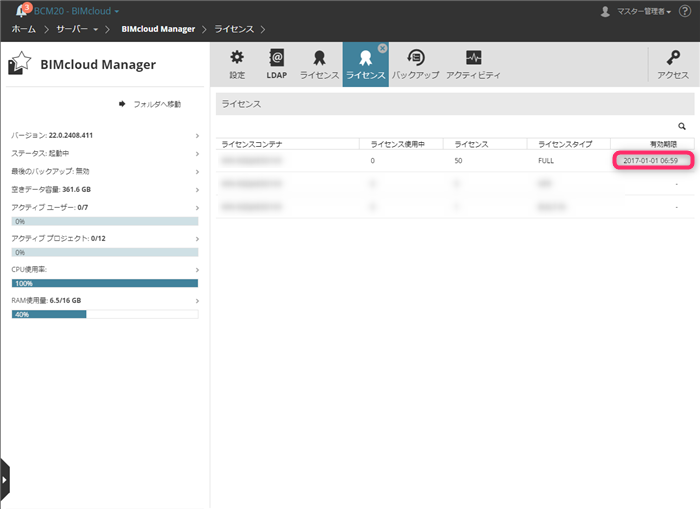Open the バックアップ tab
700x509 pixels.
click(x=416, y=64)
